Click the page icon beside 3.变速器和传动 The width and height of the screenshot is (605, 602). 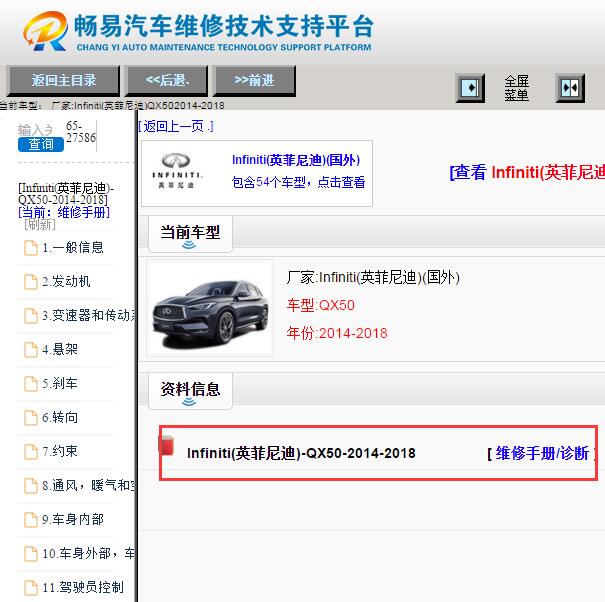pyautogui.click(x=31, y=316)
